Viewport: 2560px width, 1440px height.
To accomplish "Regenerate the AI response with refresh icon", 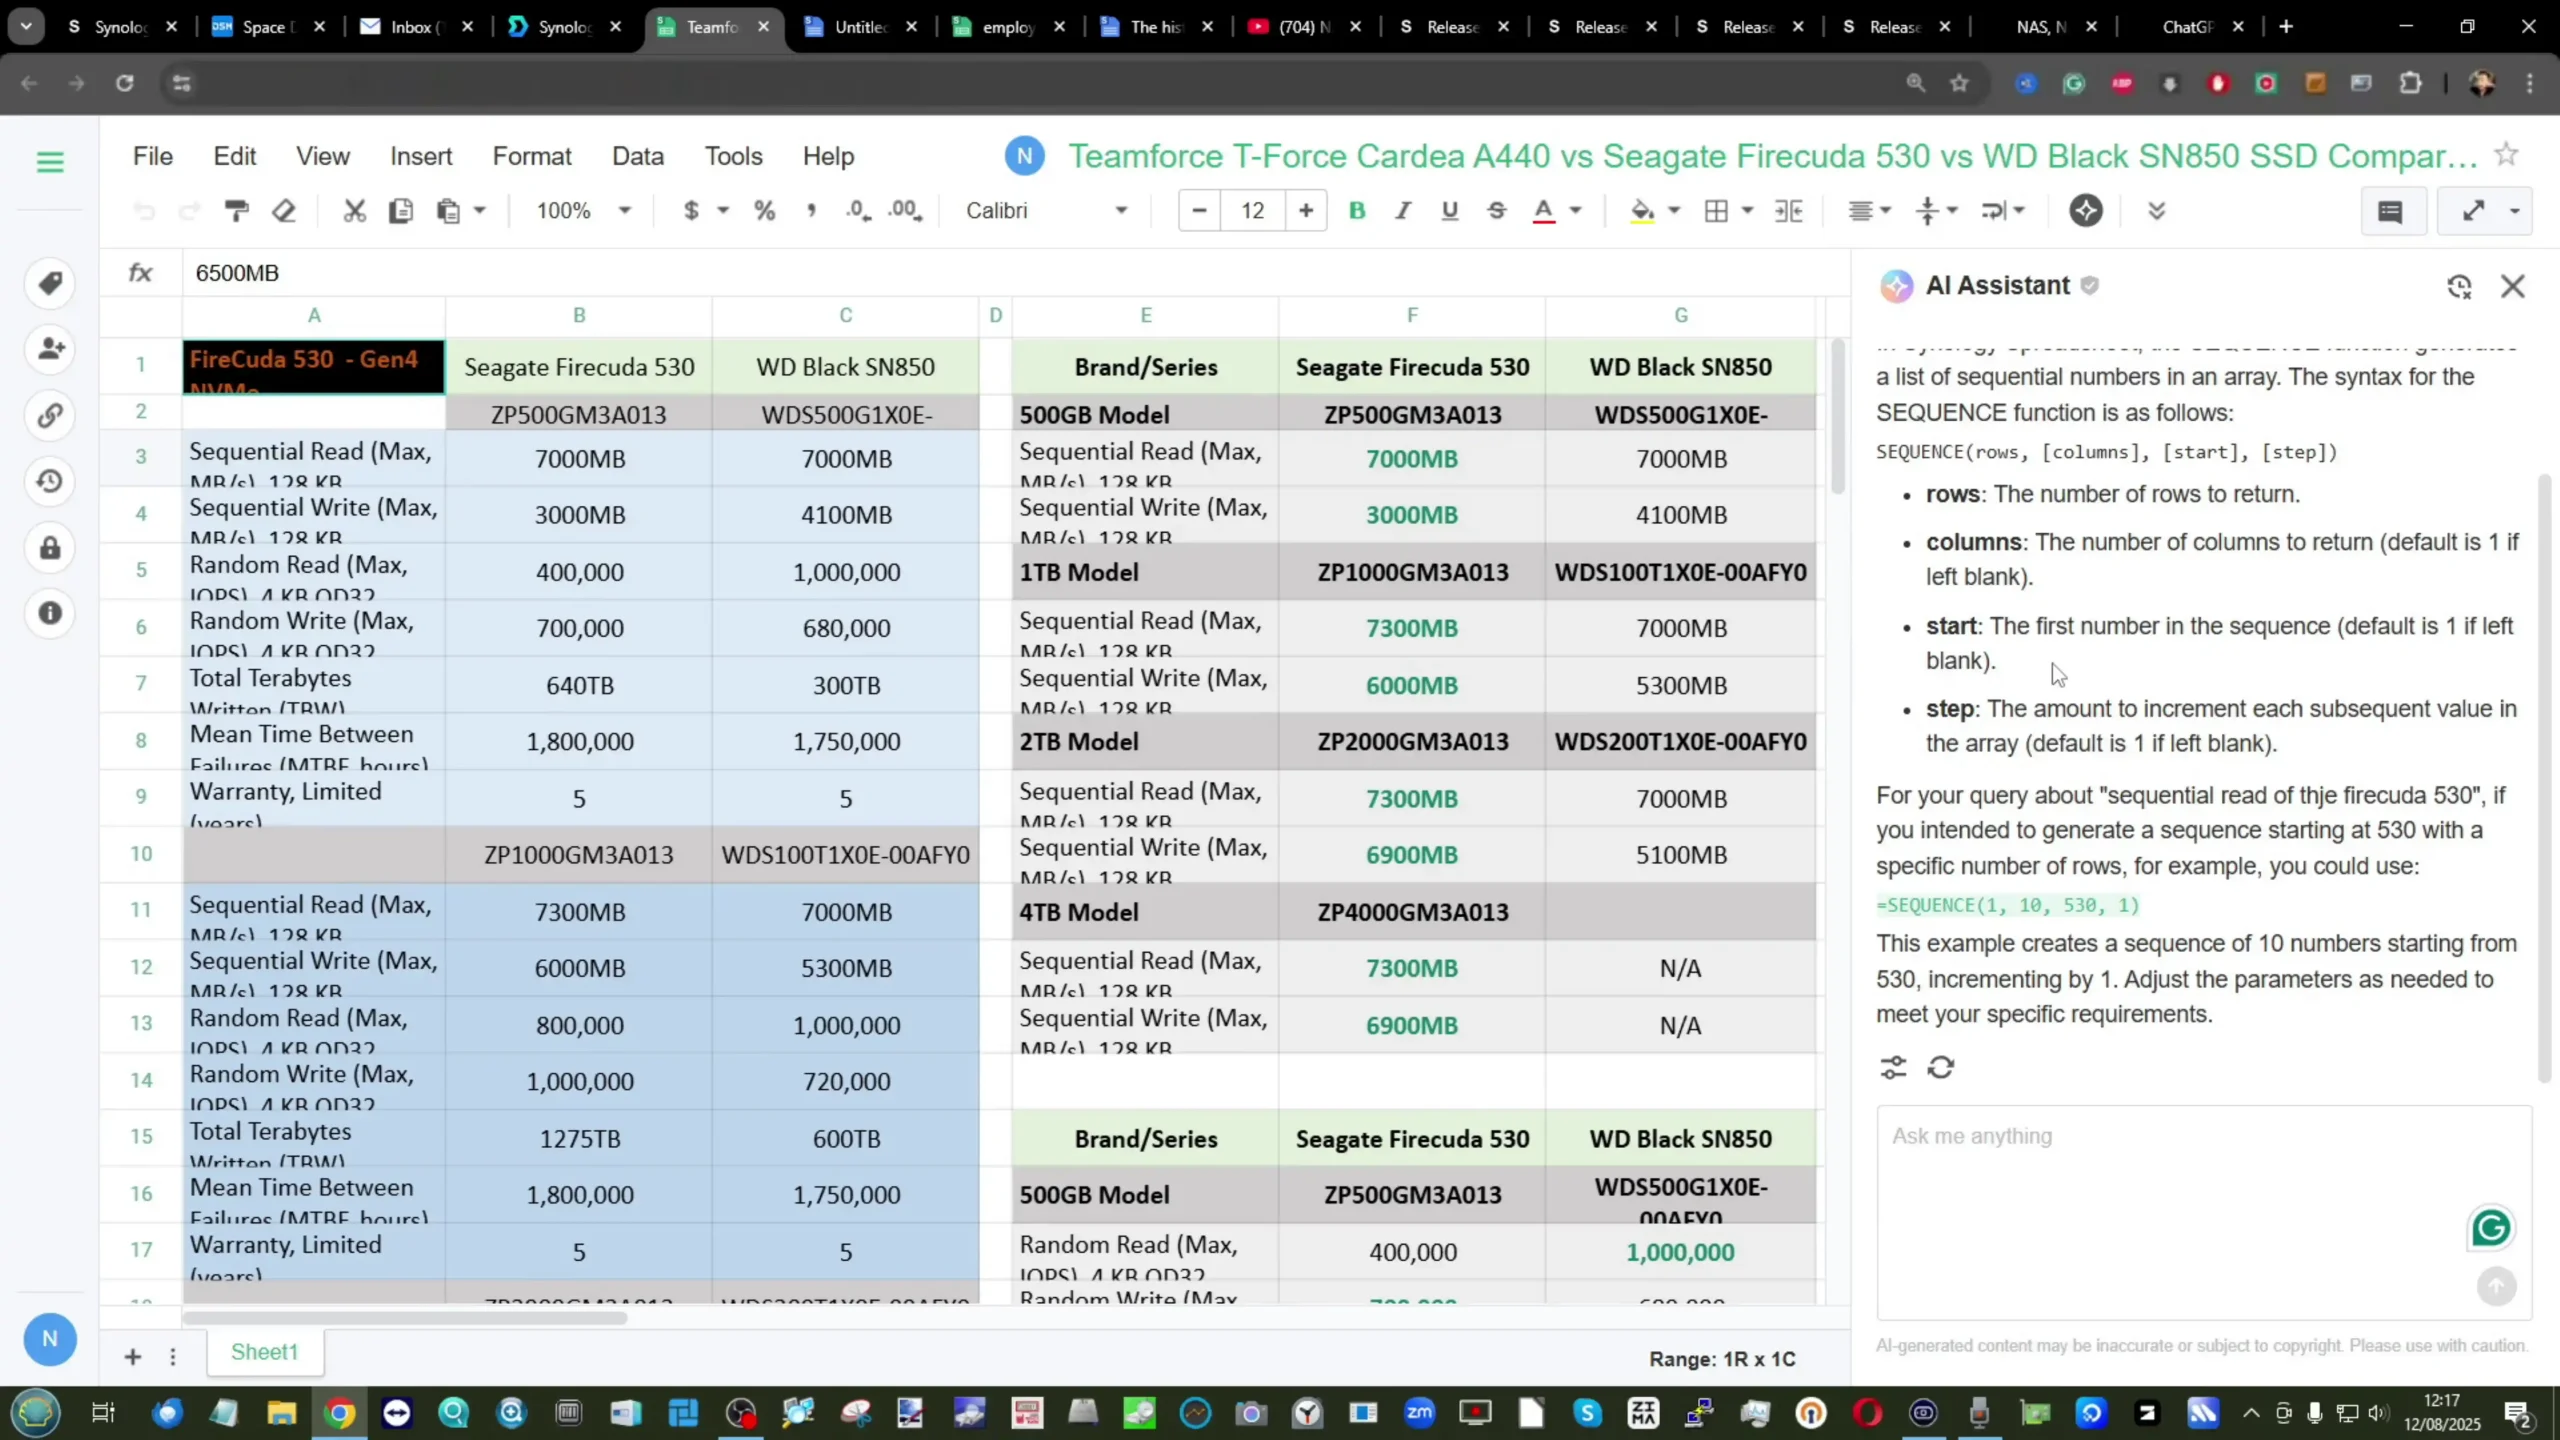I will 1941,1068.
